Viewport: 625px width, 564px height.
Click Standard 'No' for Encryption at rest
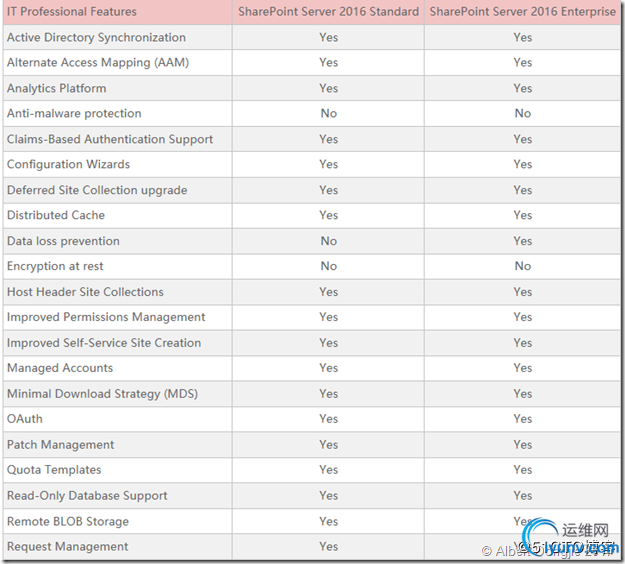[x=329, y=266]
